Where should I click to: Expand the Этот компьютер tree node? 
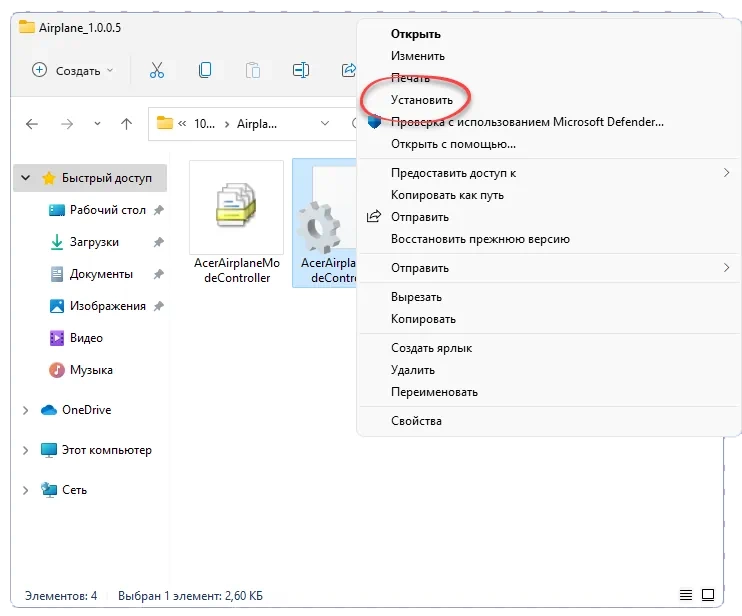26,450
